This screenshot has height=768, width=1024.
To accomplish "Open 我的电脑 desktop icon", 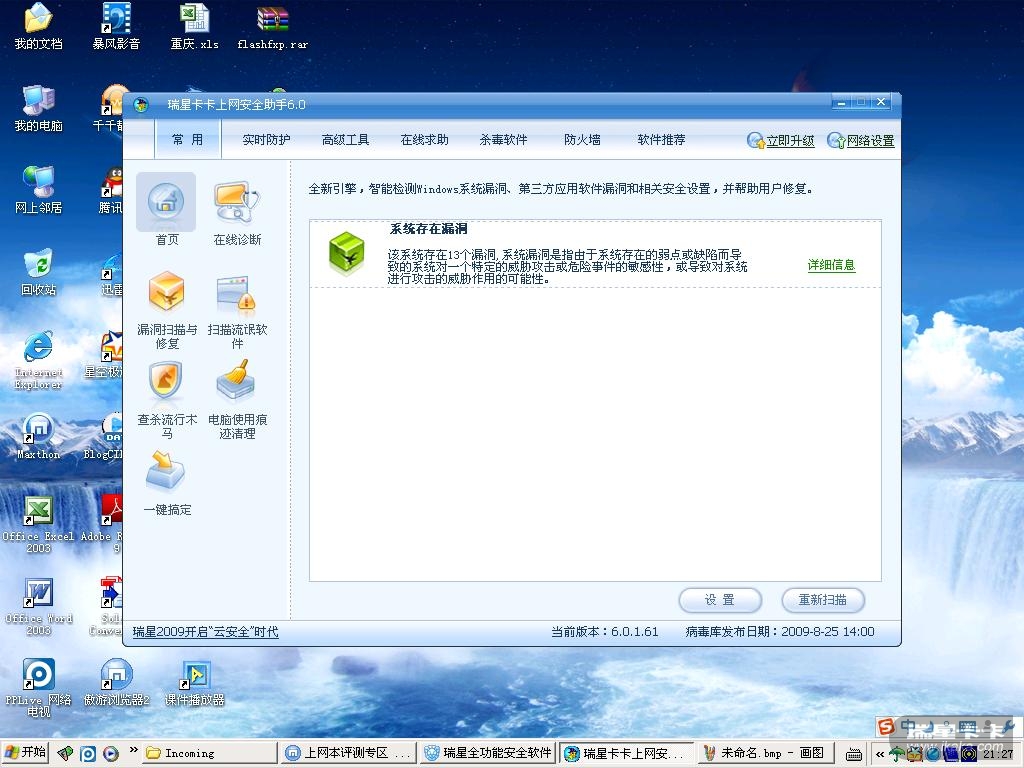I will [39, 108].
